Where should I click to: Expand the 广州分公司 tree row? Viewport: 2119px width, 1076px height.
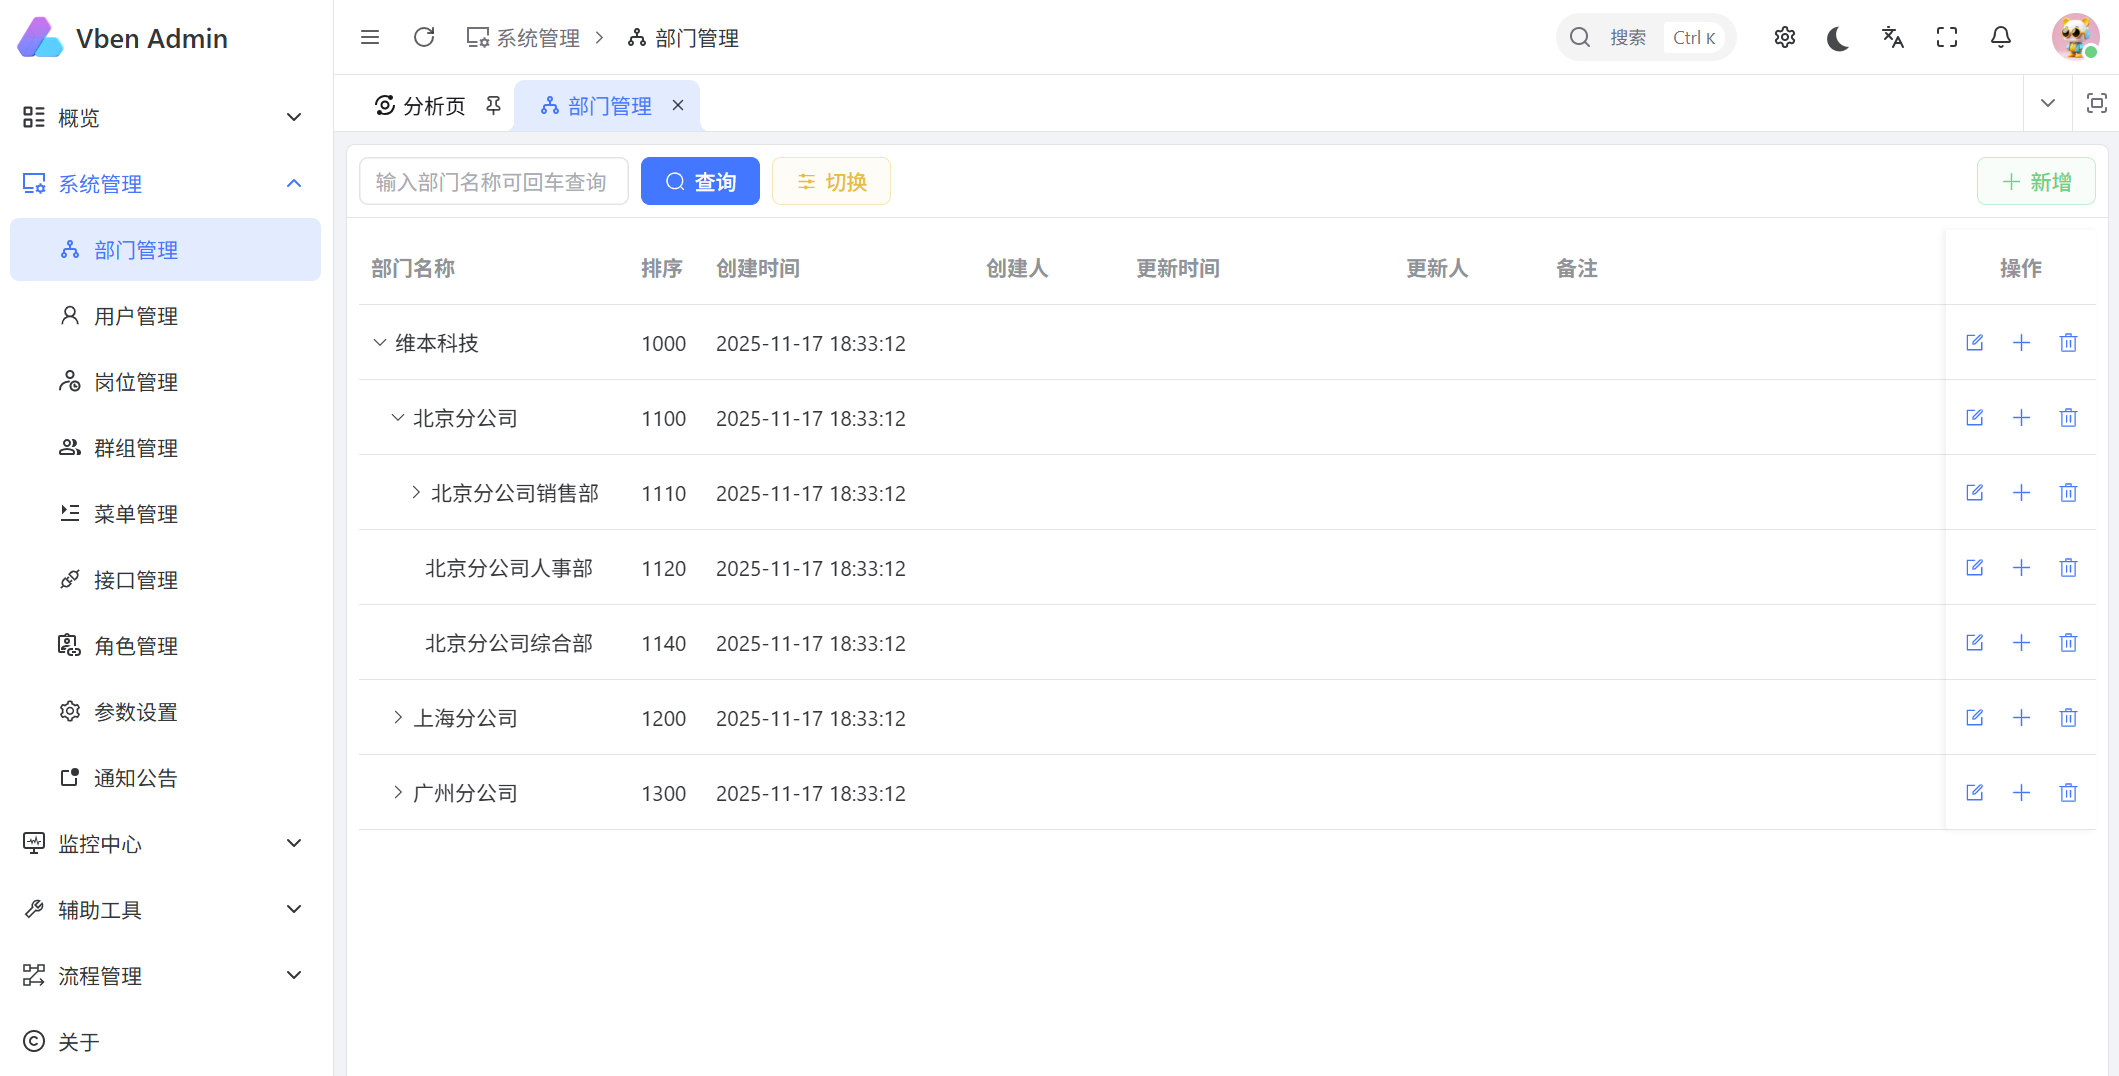398,793
